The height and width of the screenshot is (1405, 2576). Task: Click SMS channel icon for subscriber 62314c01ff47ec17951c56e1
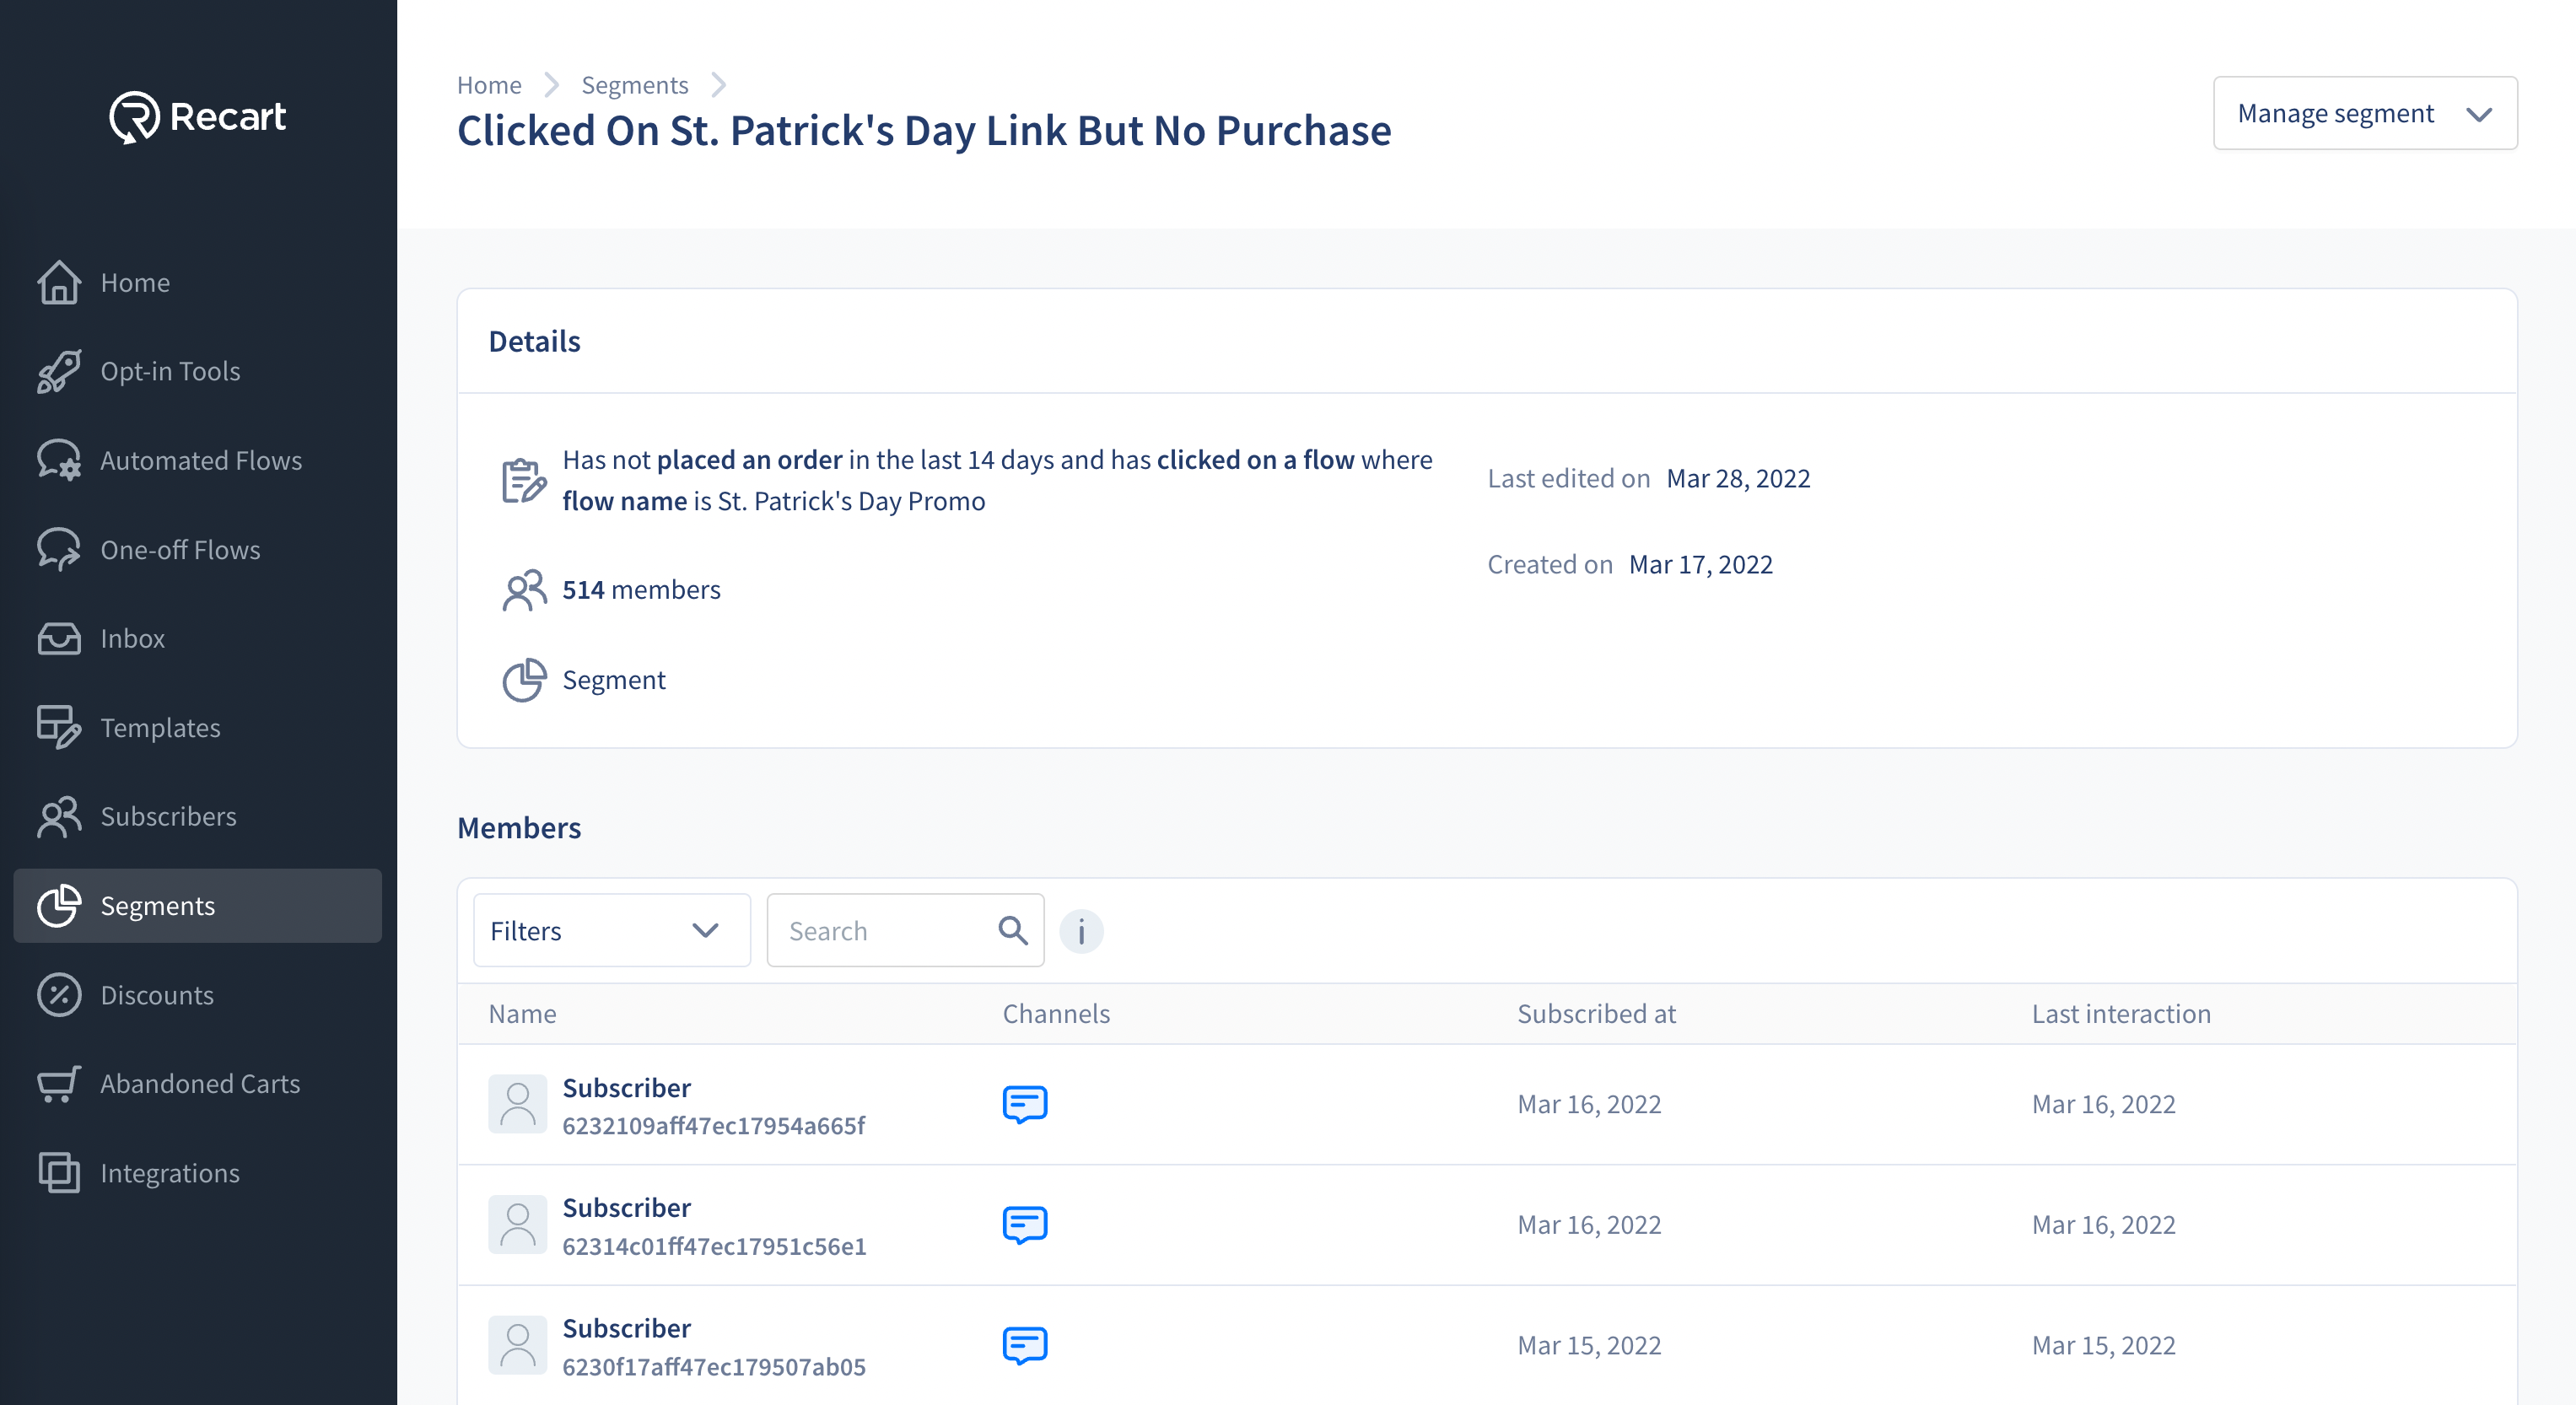click(1025, 1225)
